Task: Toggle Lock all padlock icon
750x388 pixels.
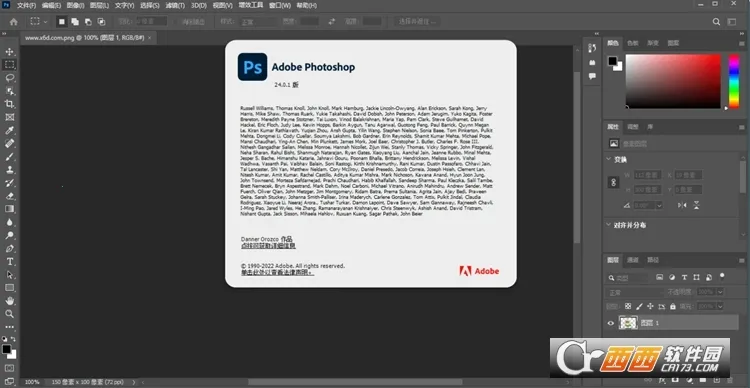Action: click(673, 306)
